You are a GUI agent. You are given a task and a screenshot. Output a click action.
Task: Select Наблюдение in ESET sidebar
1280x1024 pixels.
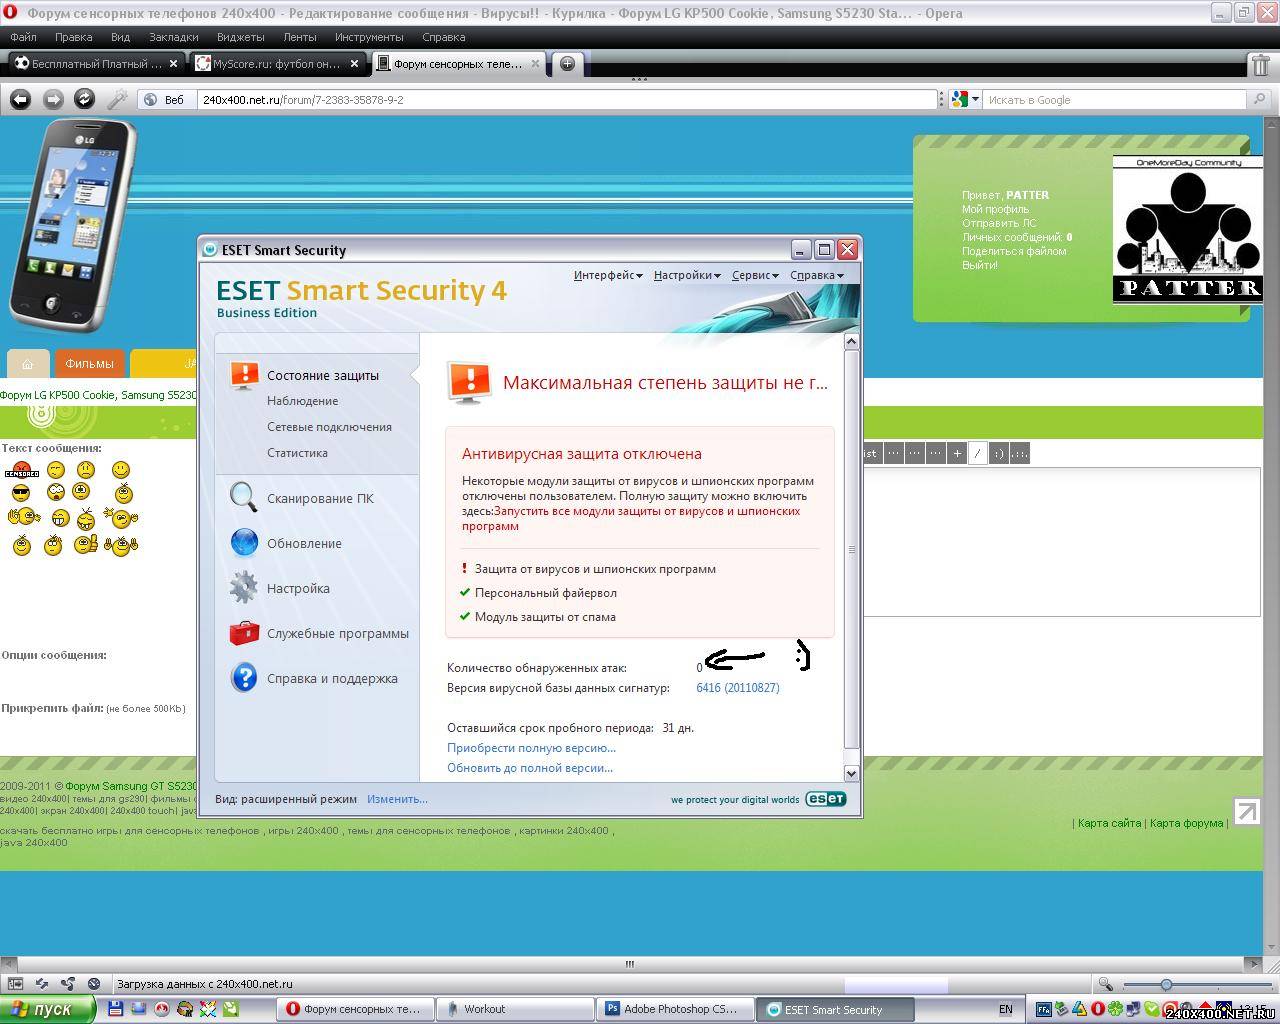[x=302, y=401]
